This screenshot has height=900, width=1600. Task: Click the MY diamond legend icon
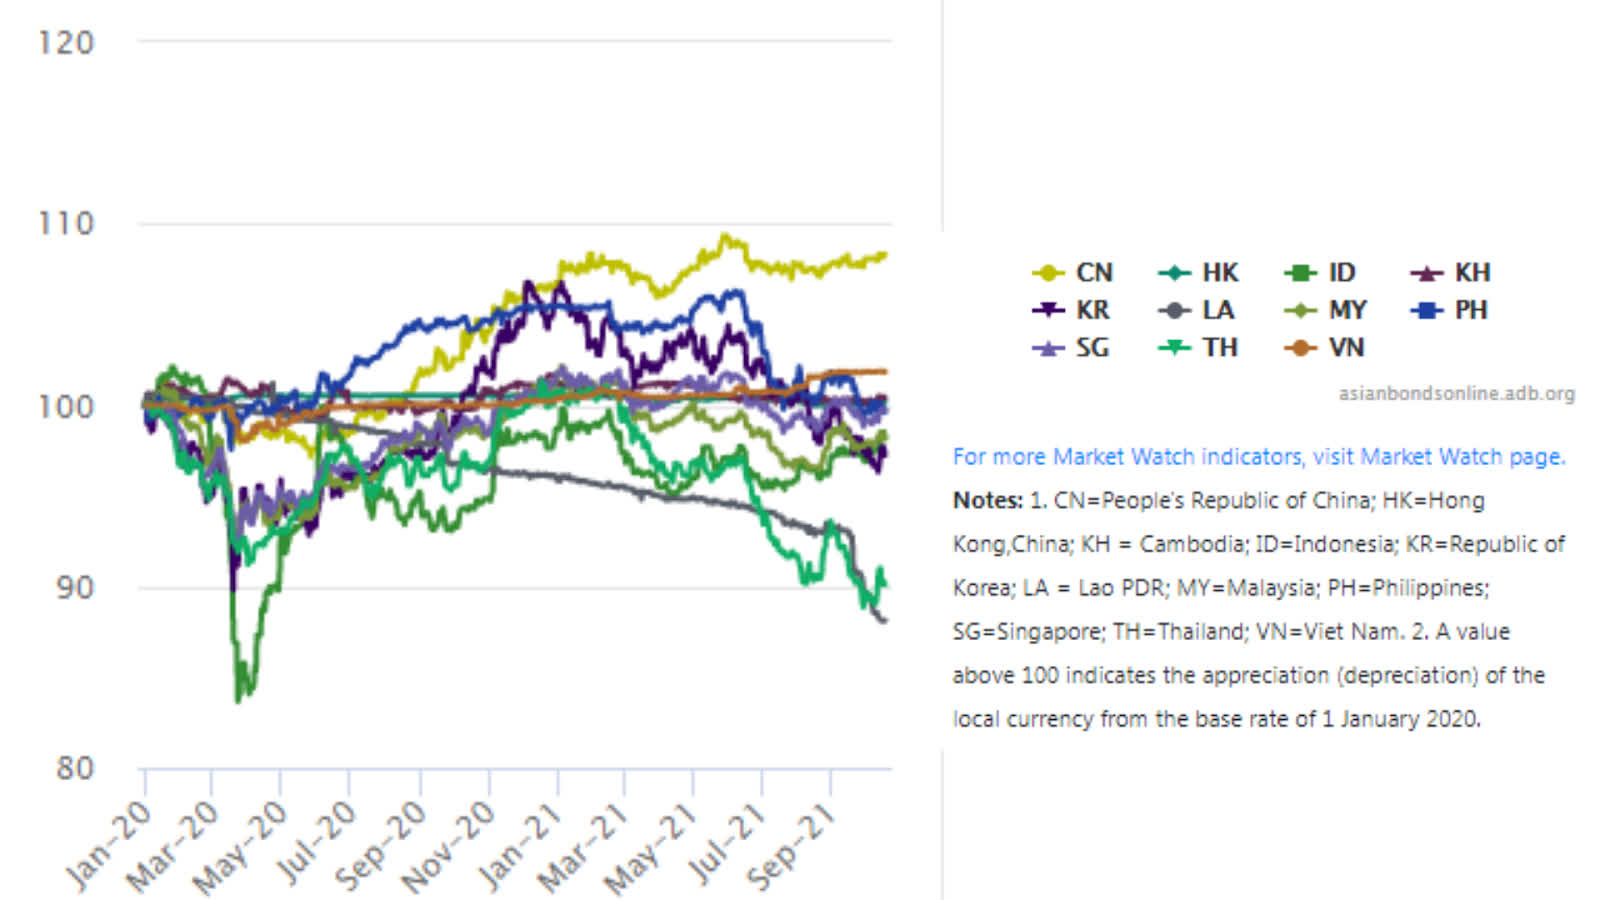coord(1300,310)
